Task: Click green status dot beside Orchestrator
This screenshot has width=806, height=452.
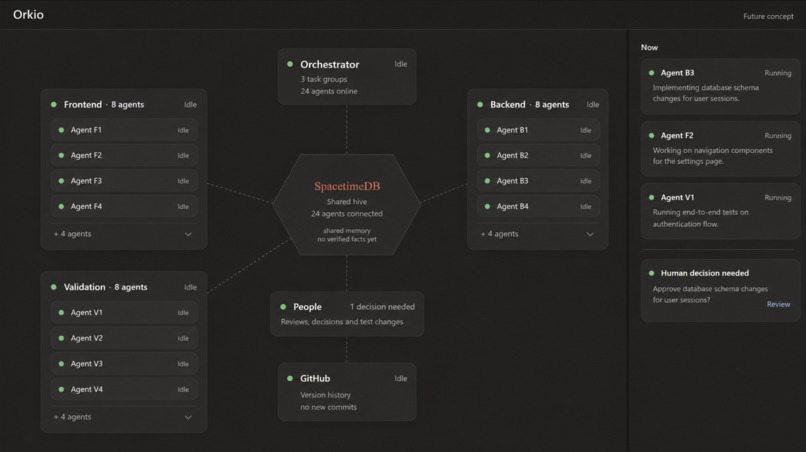Action: tap(290, 64)
